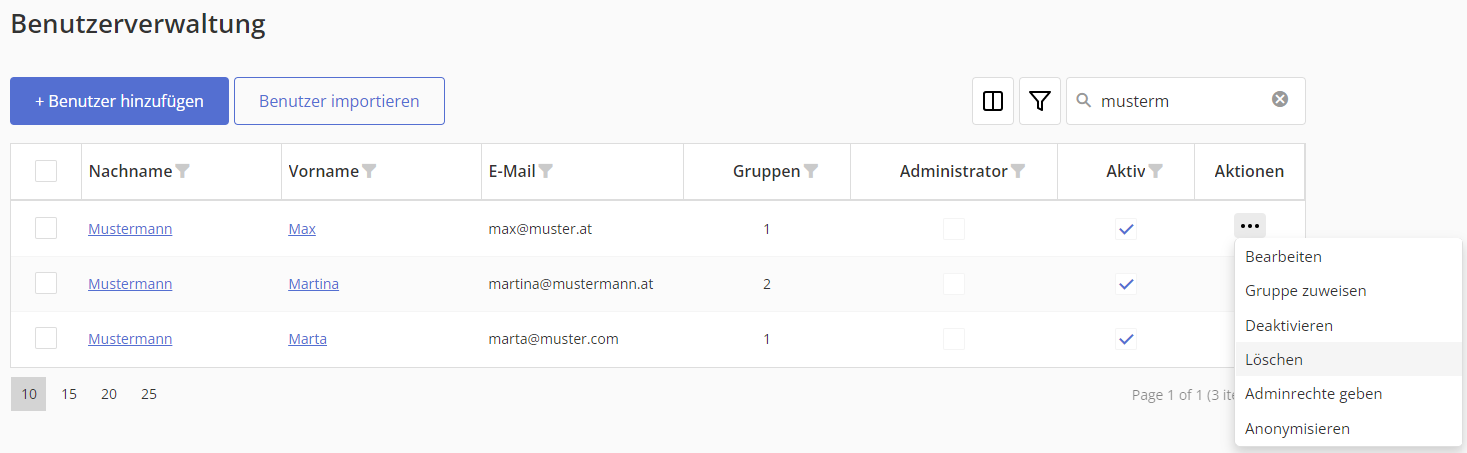Click Anonymisieren in the context menu
The image size is (1467, 453).
pyautogui.click(x=1297, y=429)
